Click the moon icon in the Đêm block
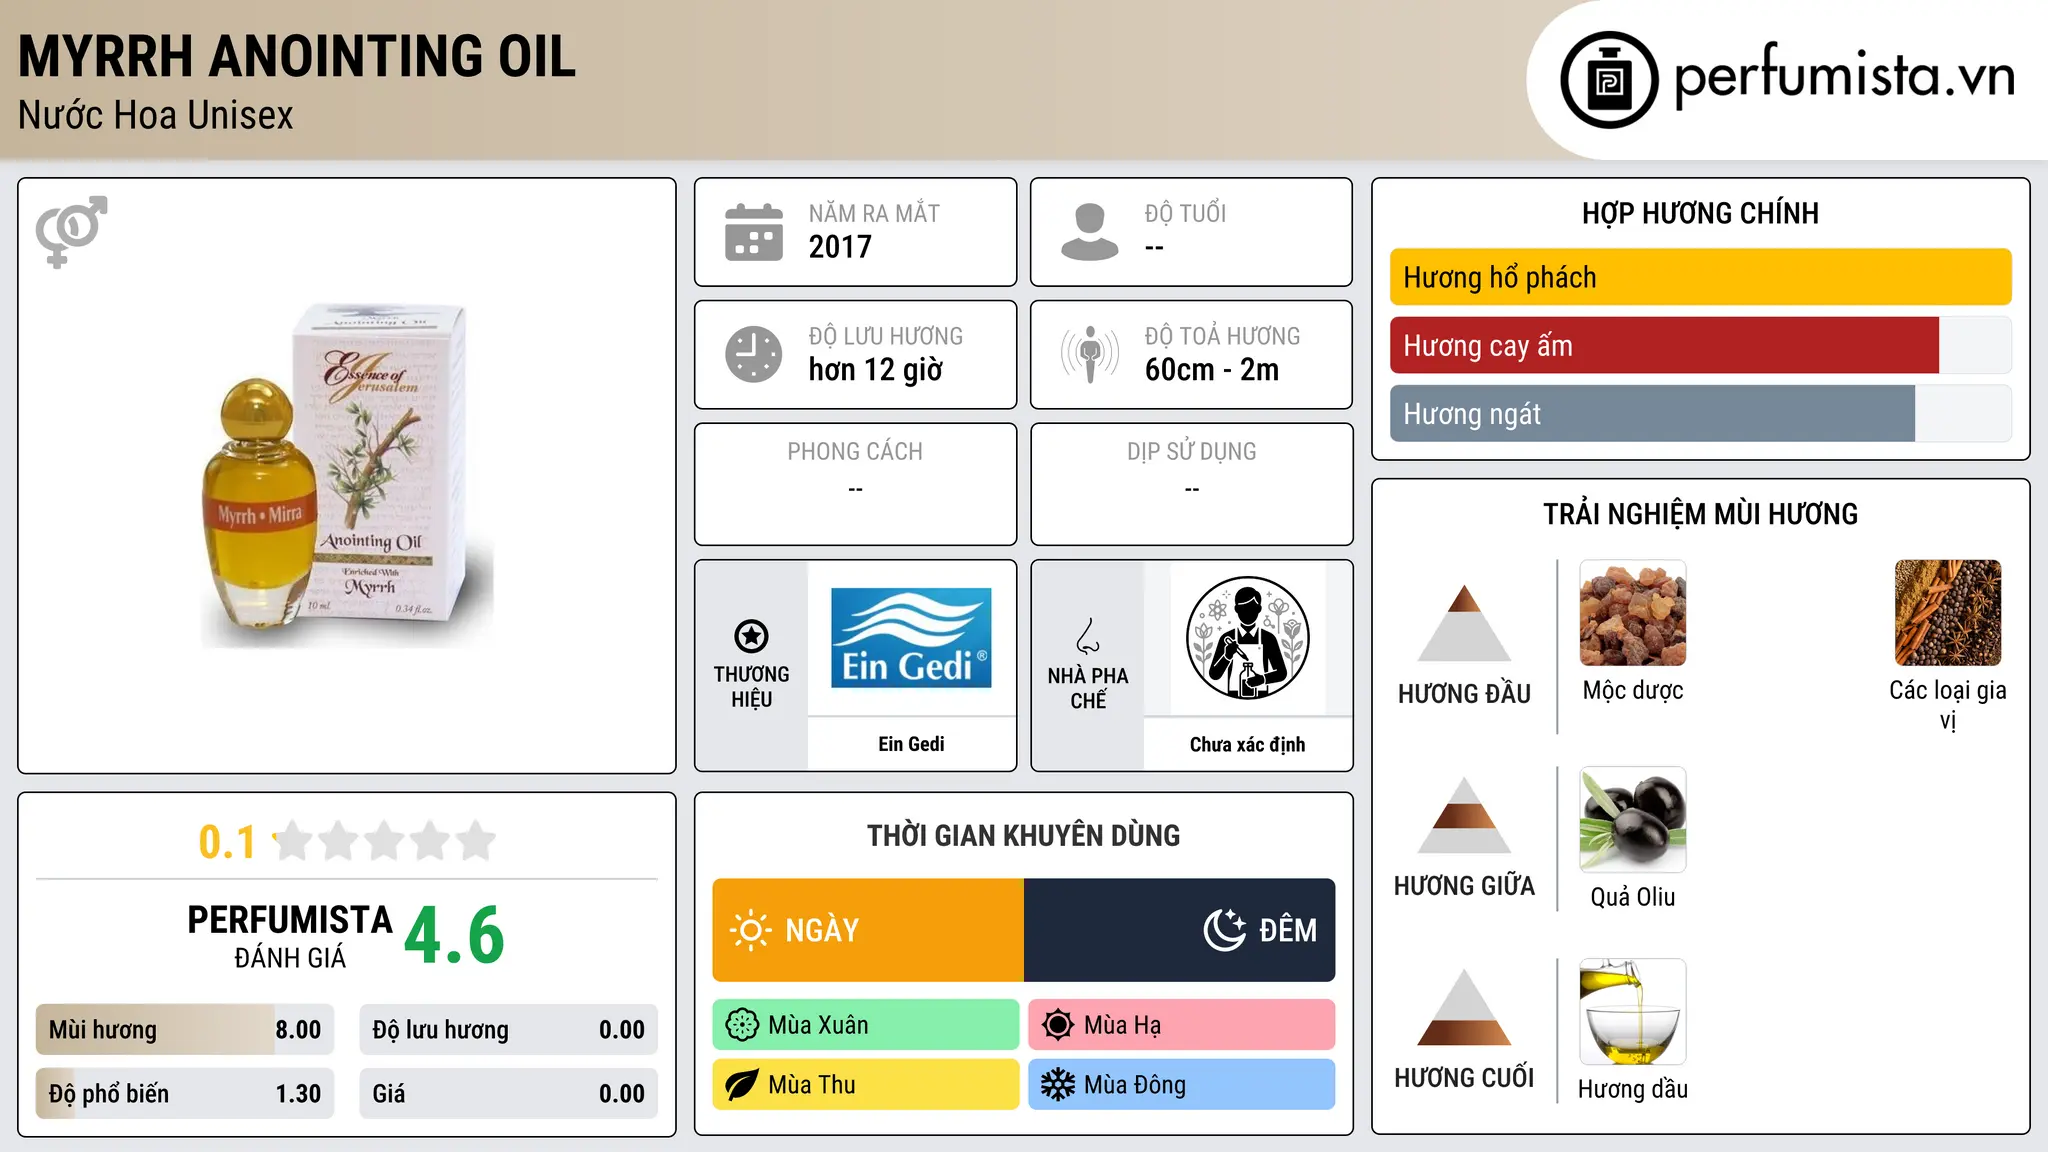Image resolution: width=2048 pixels, height=1152 pixels. click(x=1225, y=930)
